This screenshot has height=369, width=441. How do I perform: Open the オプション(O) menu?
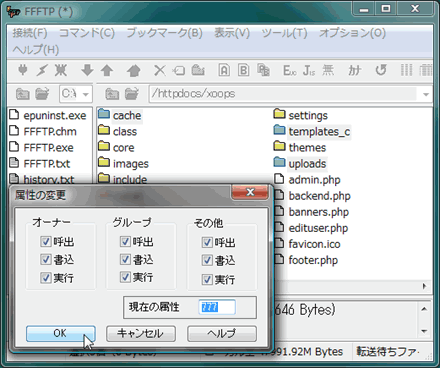point(352,33)
